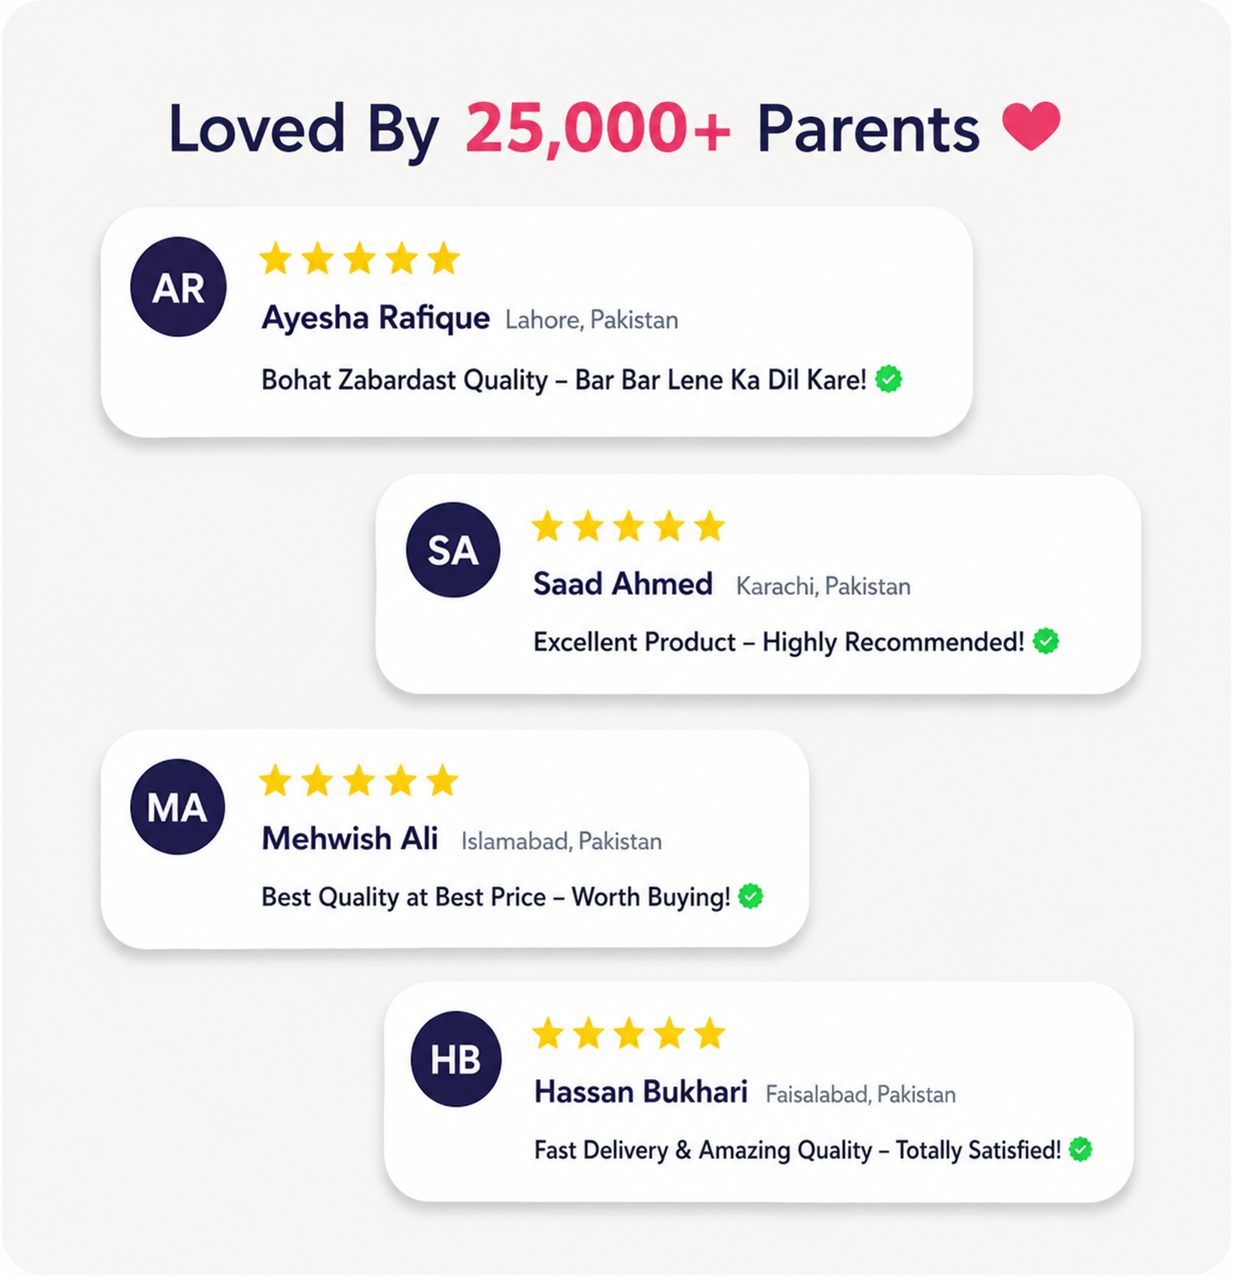Click the 25,000+ text in heading
Screen dimensions: 1233x1276
[599, 129]
